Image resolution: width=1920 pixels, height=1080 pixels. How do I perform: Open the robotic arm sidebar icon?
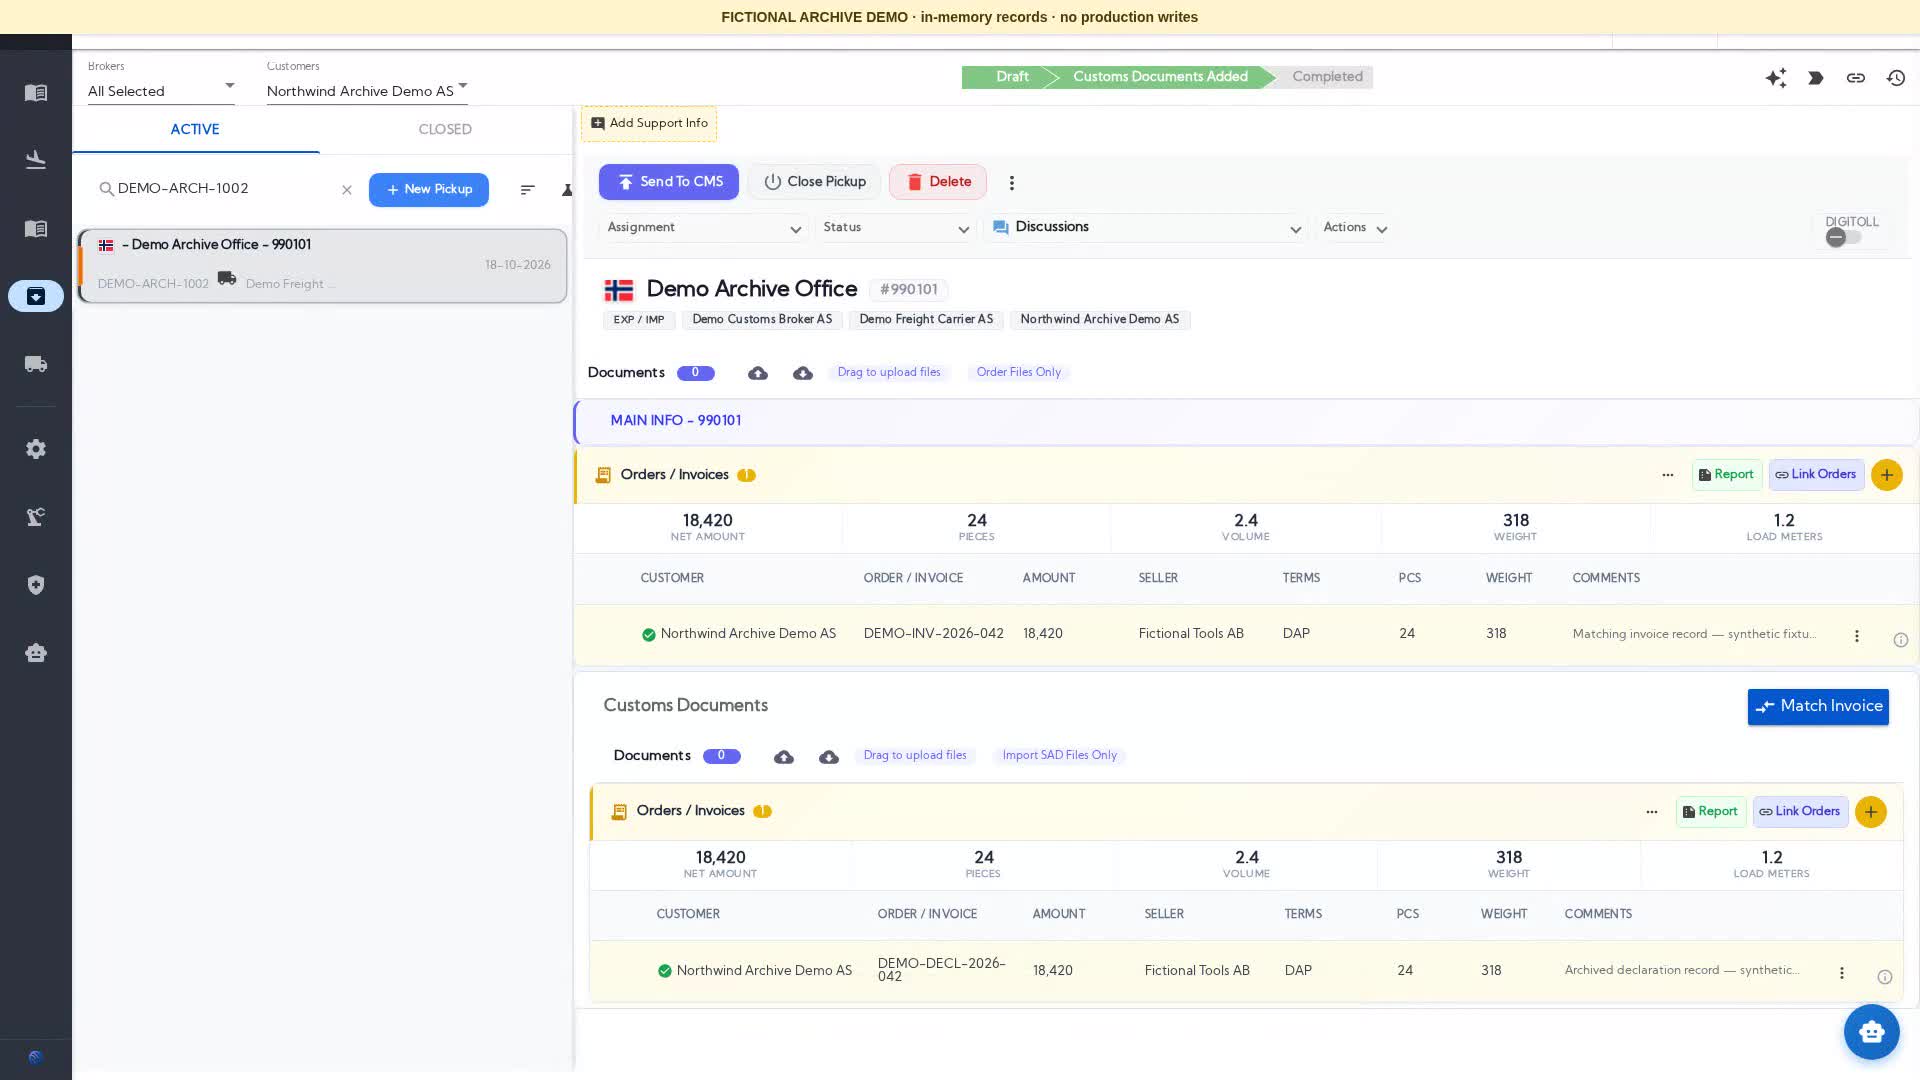(x=36, y=517)
